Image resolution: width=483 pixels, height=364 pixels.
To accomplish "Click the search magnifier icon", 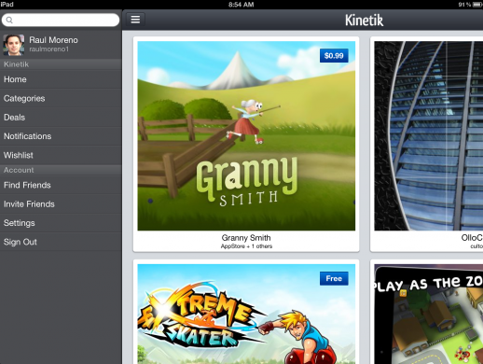I will (9, 20).
